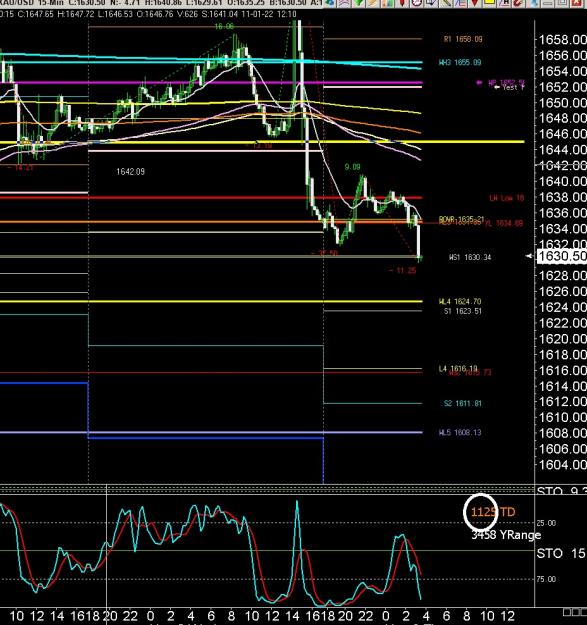Click the STO 15 indicator label

[x=561, y=553]
